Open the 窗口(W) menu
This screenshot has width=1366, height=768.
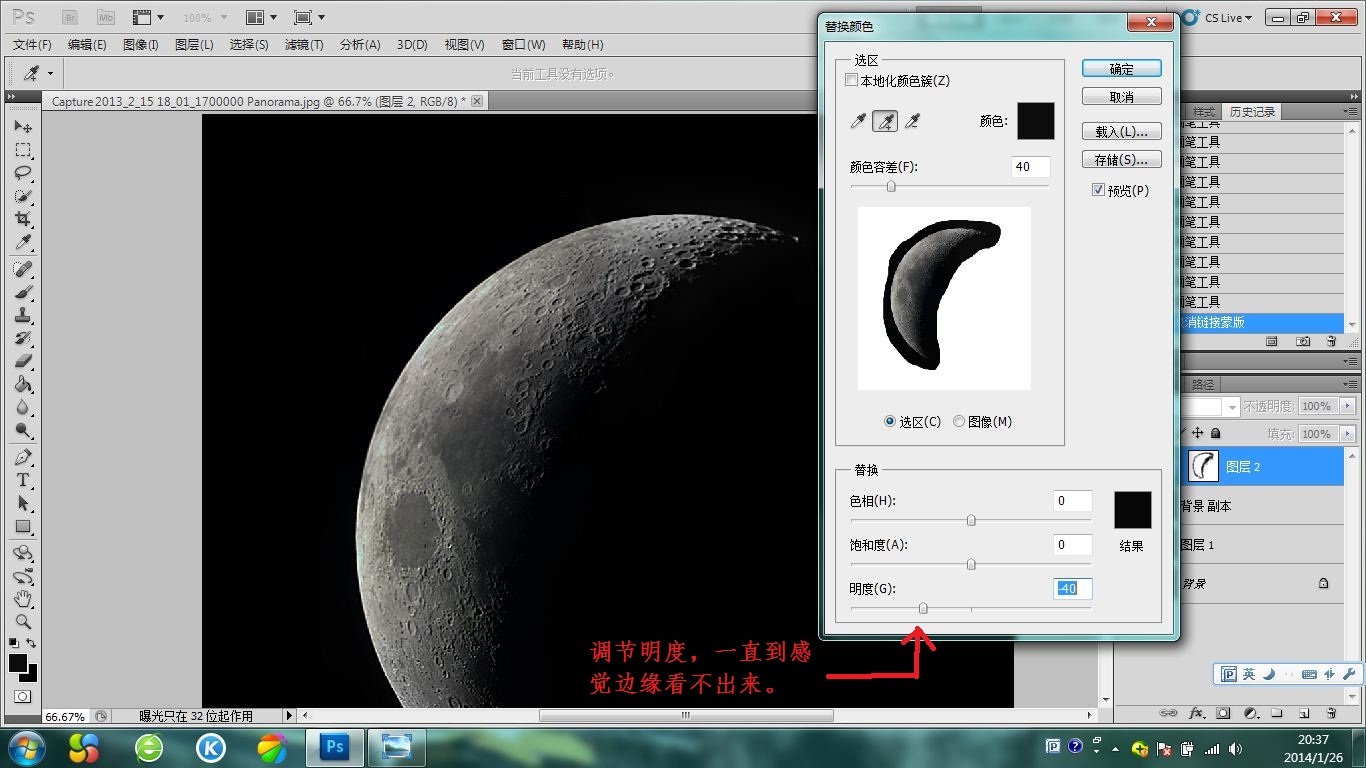coord(523,45)
